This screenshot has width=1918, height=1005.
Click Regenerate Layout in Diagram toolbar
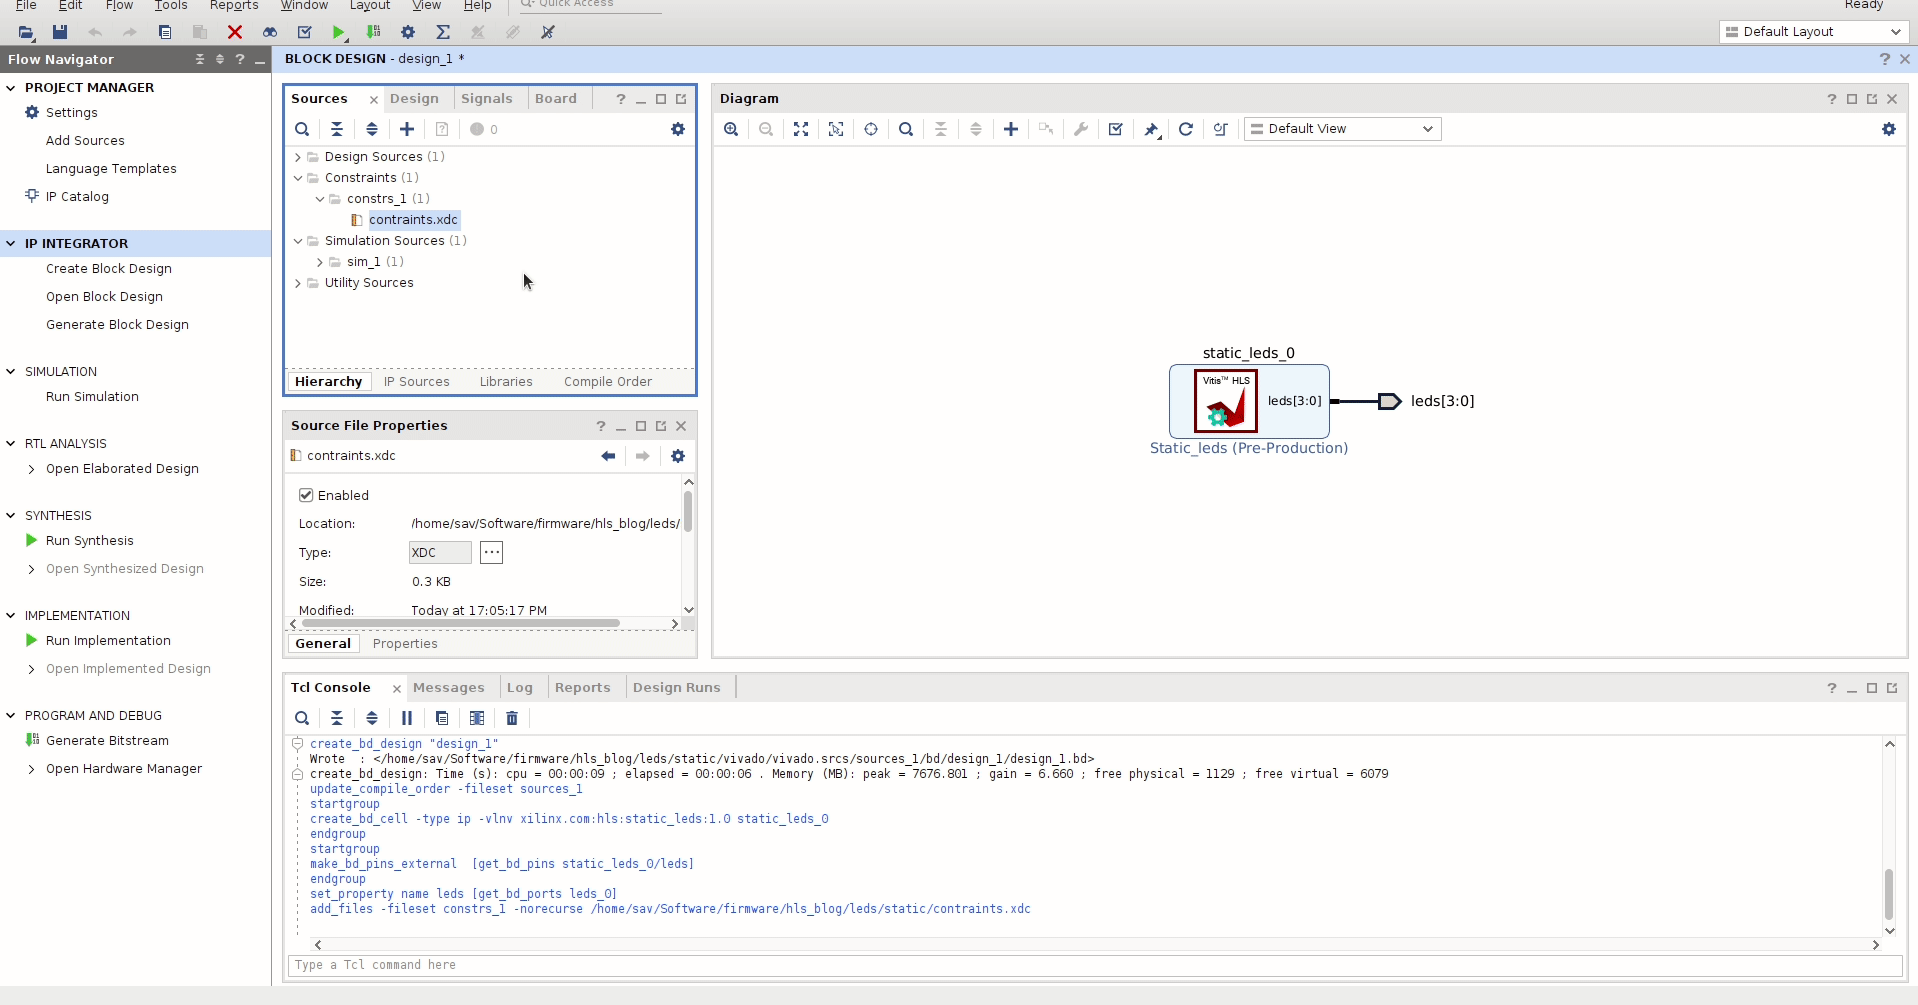1186,129
